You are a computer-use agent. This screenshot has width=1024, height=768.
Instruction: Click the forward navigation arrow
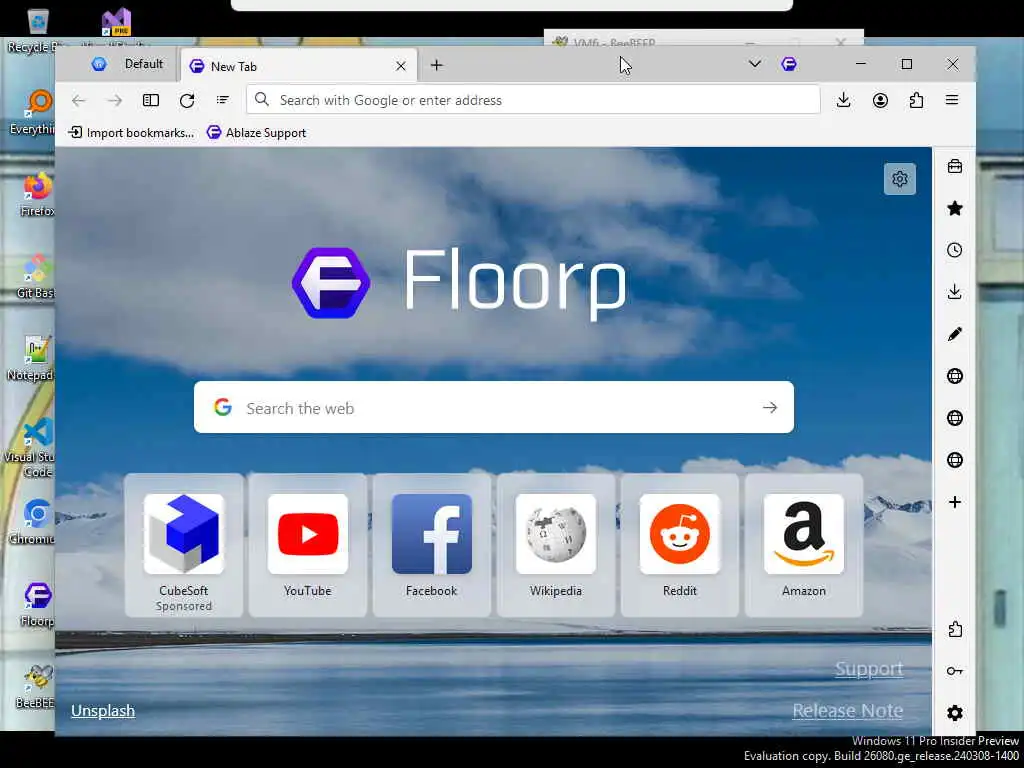114,100
